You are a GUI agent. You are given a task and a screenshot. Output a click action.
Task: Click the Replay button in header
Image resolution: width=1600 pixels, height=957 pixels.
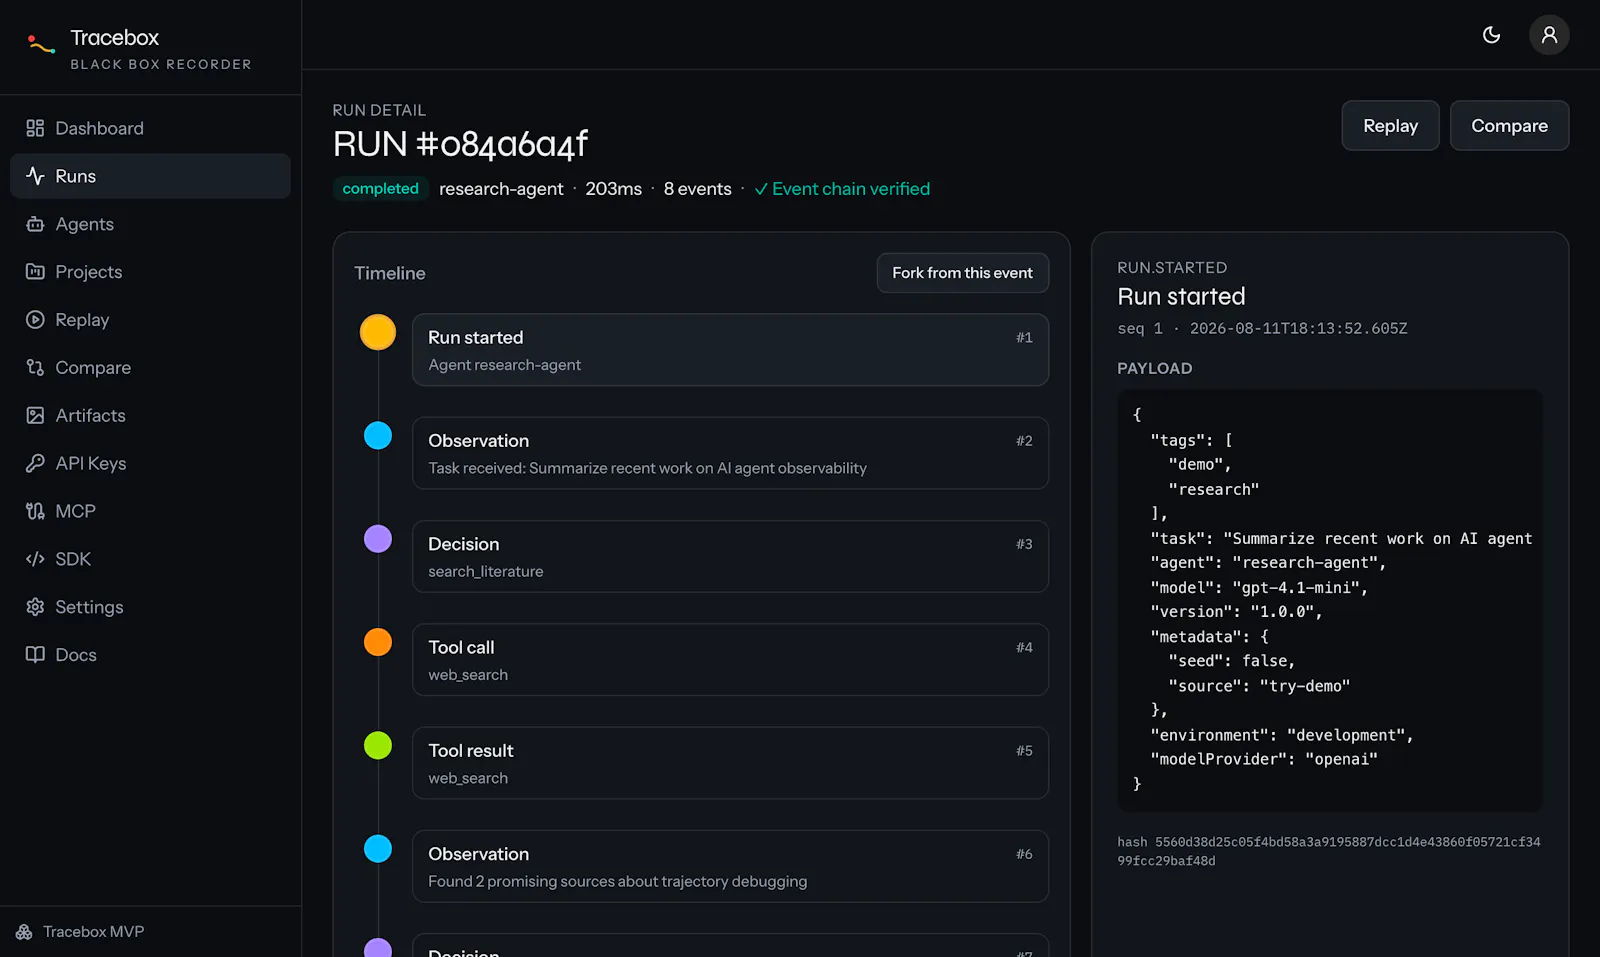click(x=1390, y=126)
